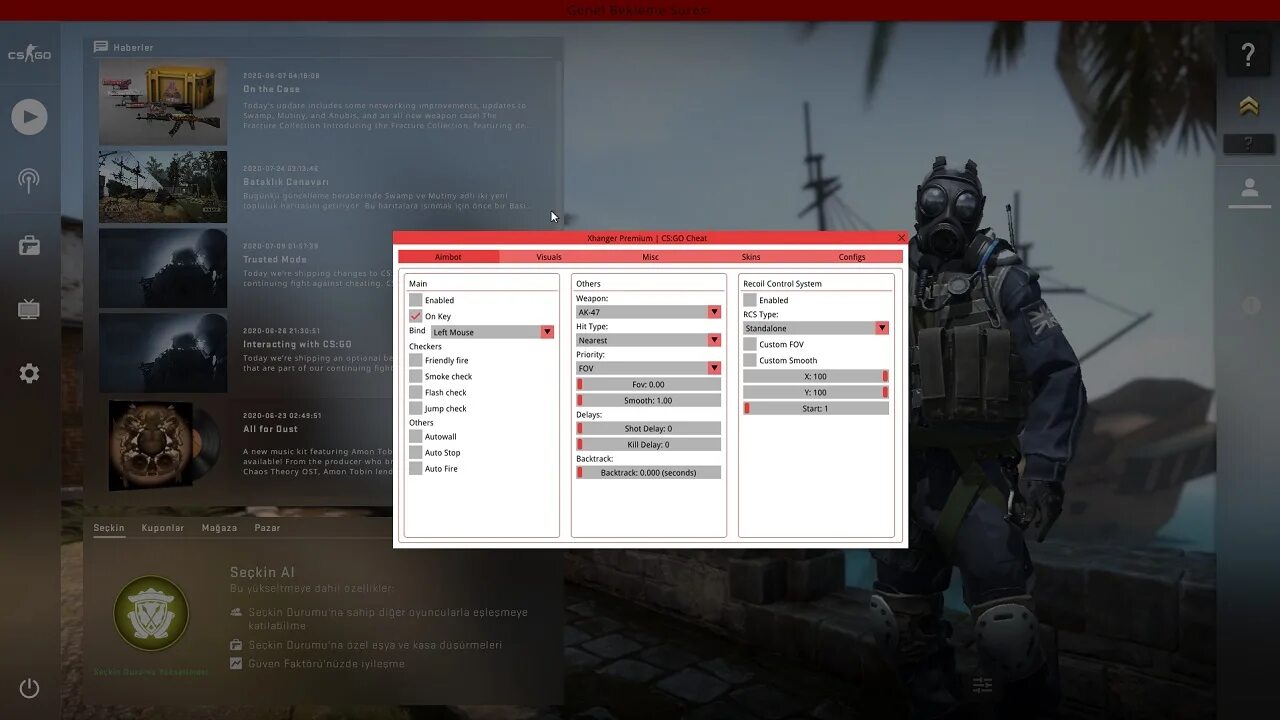Toggle Enabled checkbox in Recoil Control System
Image resolution: width=1280 pixels, height=720 pixels.
(750, 300)
